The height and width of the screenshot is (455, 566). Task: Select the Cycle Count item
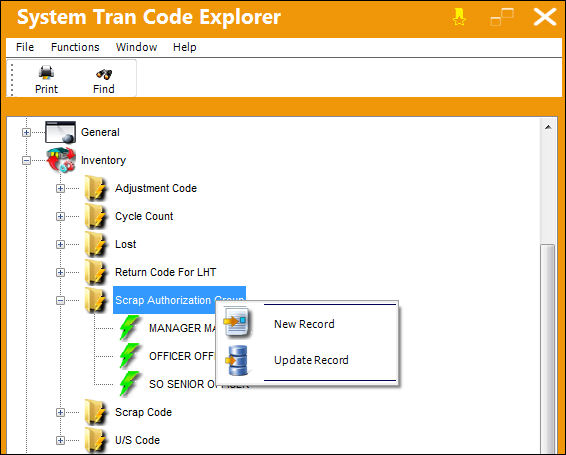tap(144, 216)
